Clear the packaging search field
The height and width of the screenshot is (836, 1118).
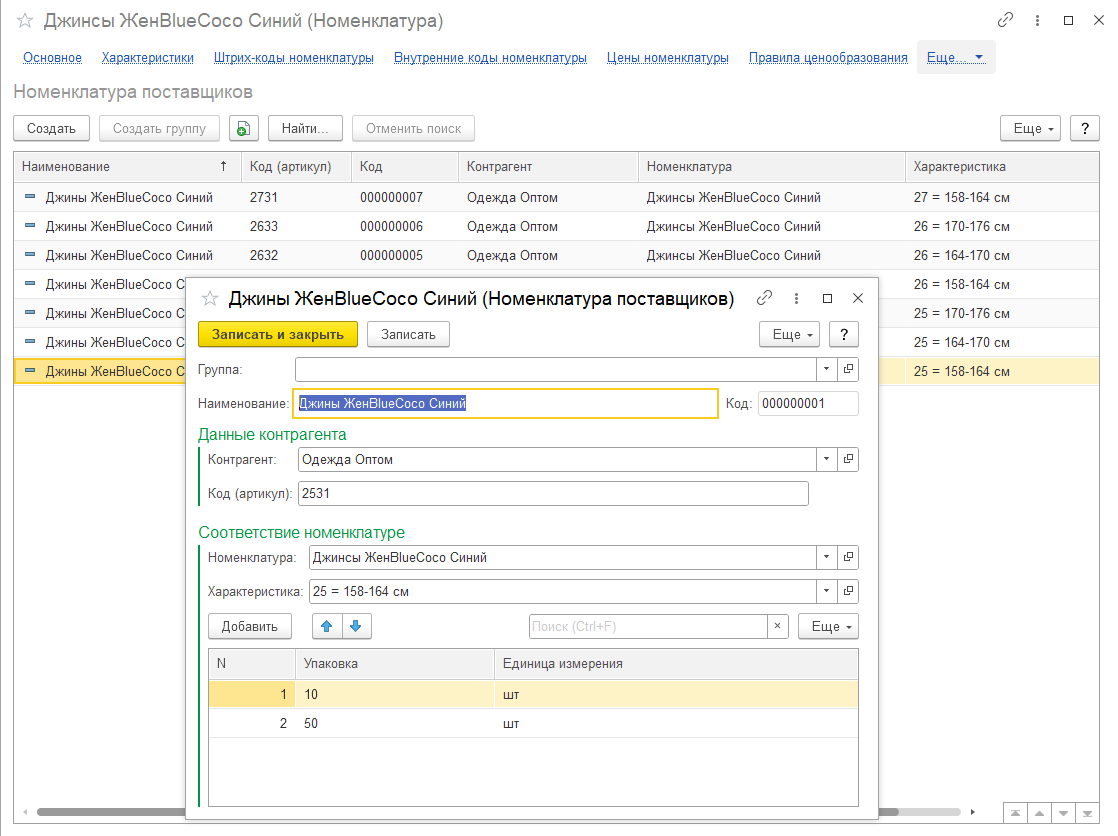(778, 626)
